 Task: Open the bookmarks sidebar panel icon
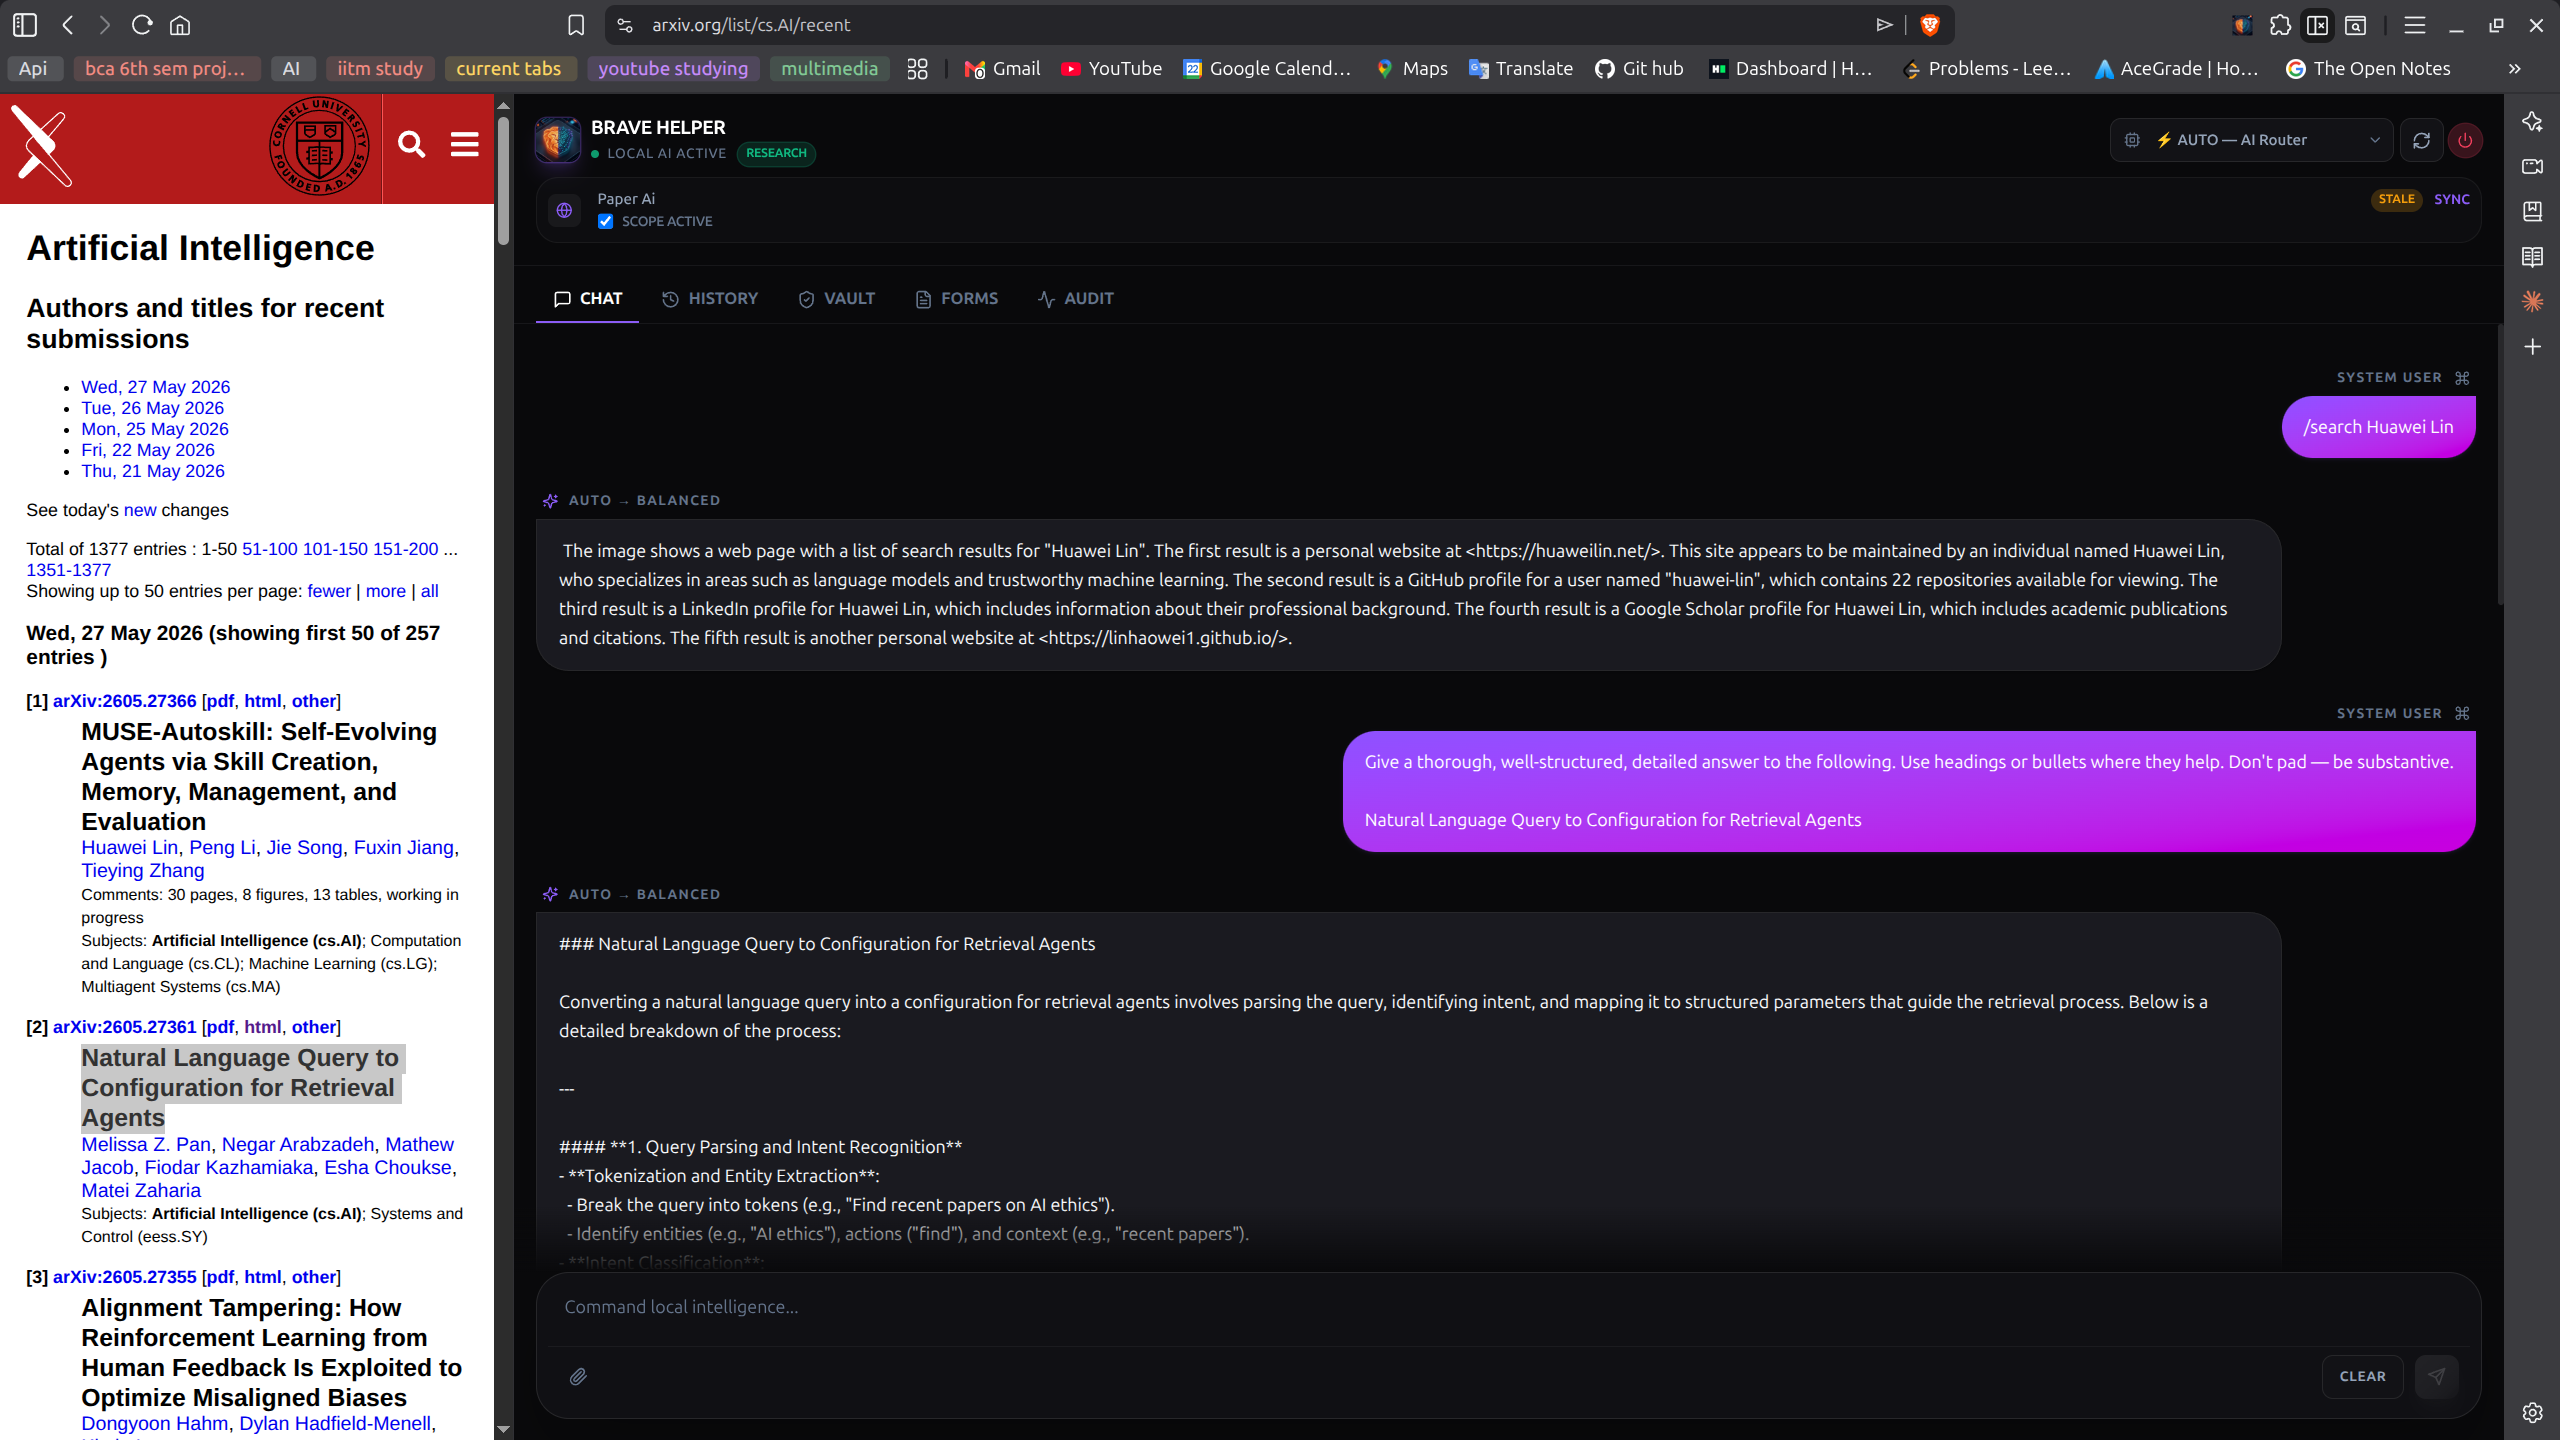tap(2532, 211)
